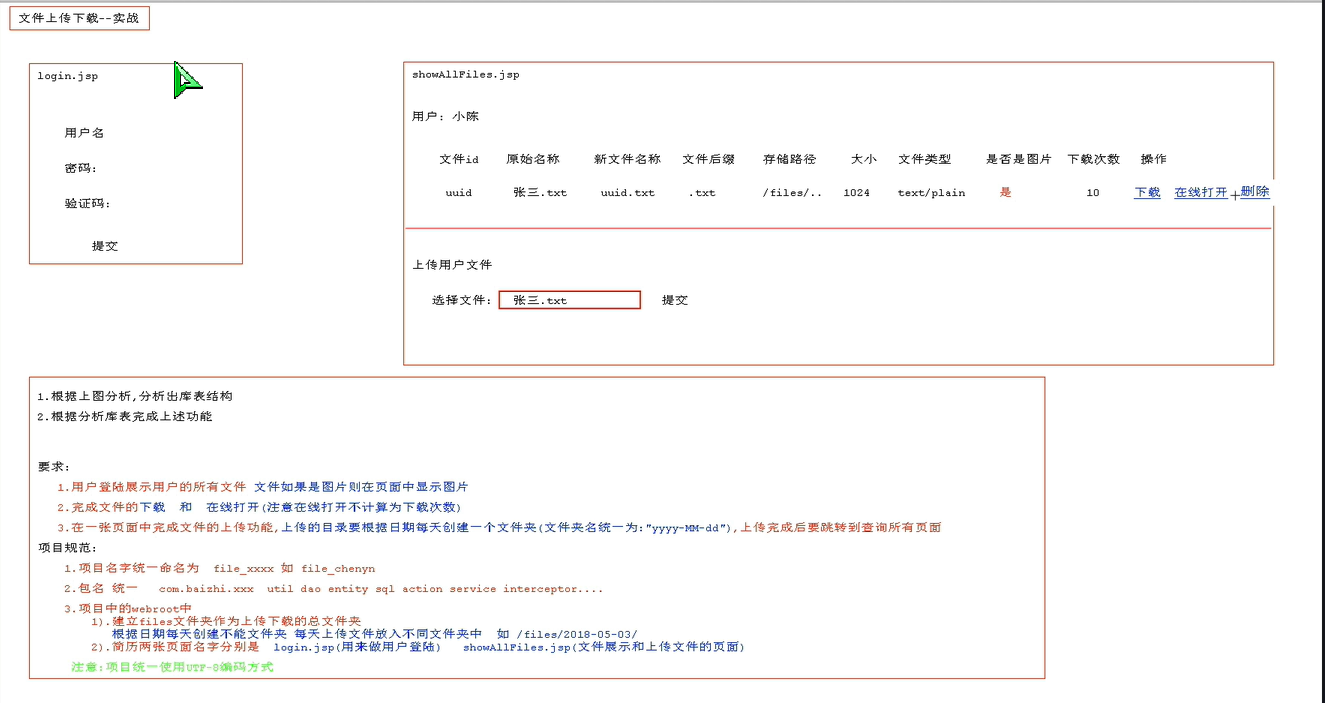The width and height of the screenshot is (1325, 703).
Task: Click the showAllFiles.jsp heading text
Action: coord(465,75)
